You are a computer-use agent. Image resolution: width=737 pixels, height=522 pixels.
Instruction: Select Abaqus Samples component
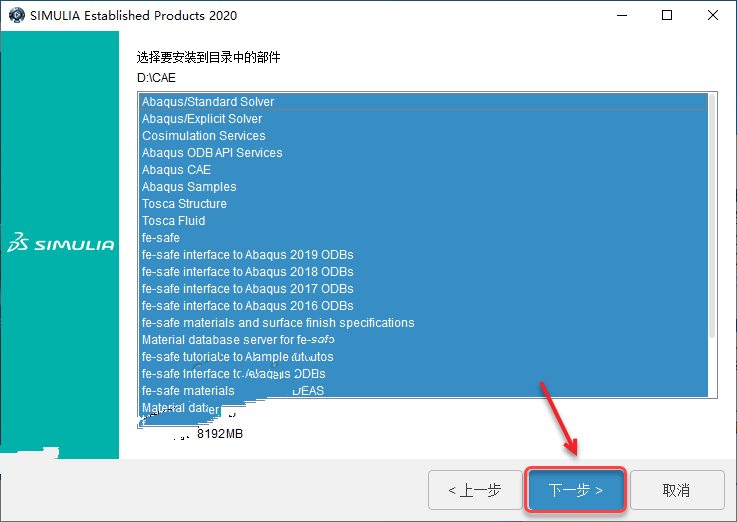point(423,187)
